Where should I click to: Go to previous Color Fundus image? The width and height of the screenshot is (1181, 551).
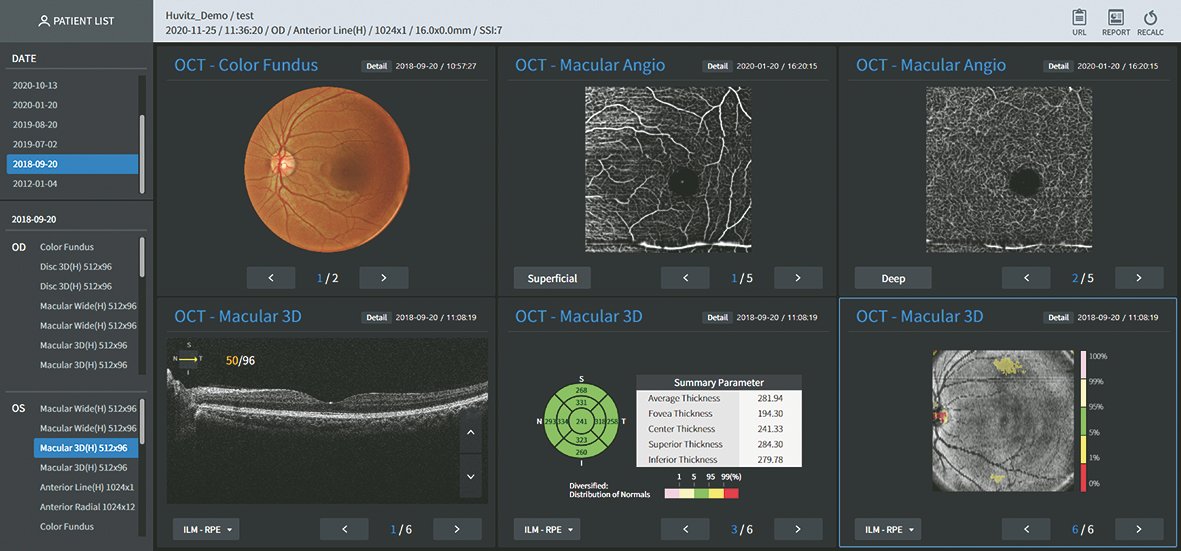pyautogui.click(x=271, y=278)
